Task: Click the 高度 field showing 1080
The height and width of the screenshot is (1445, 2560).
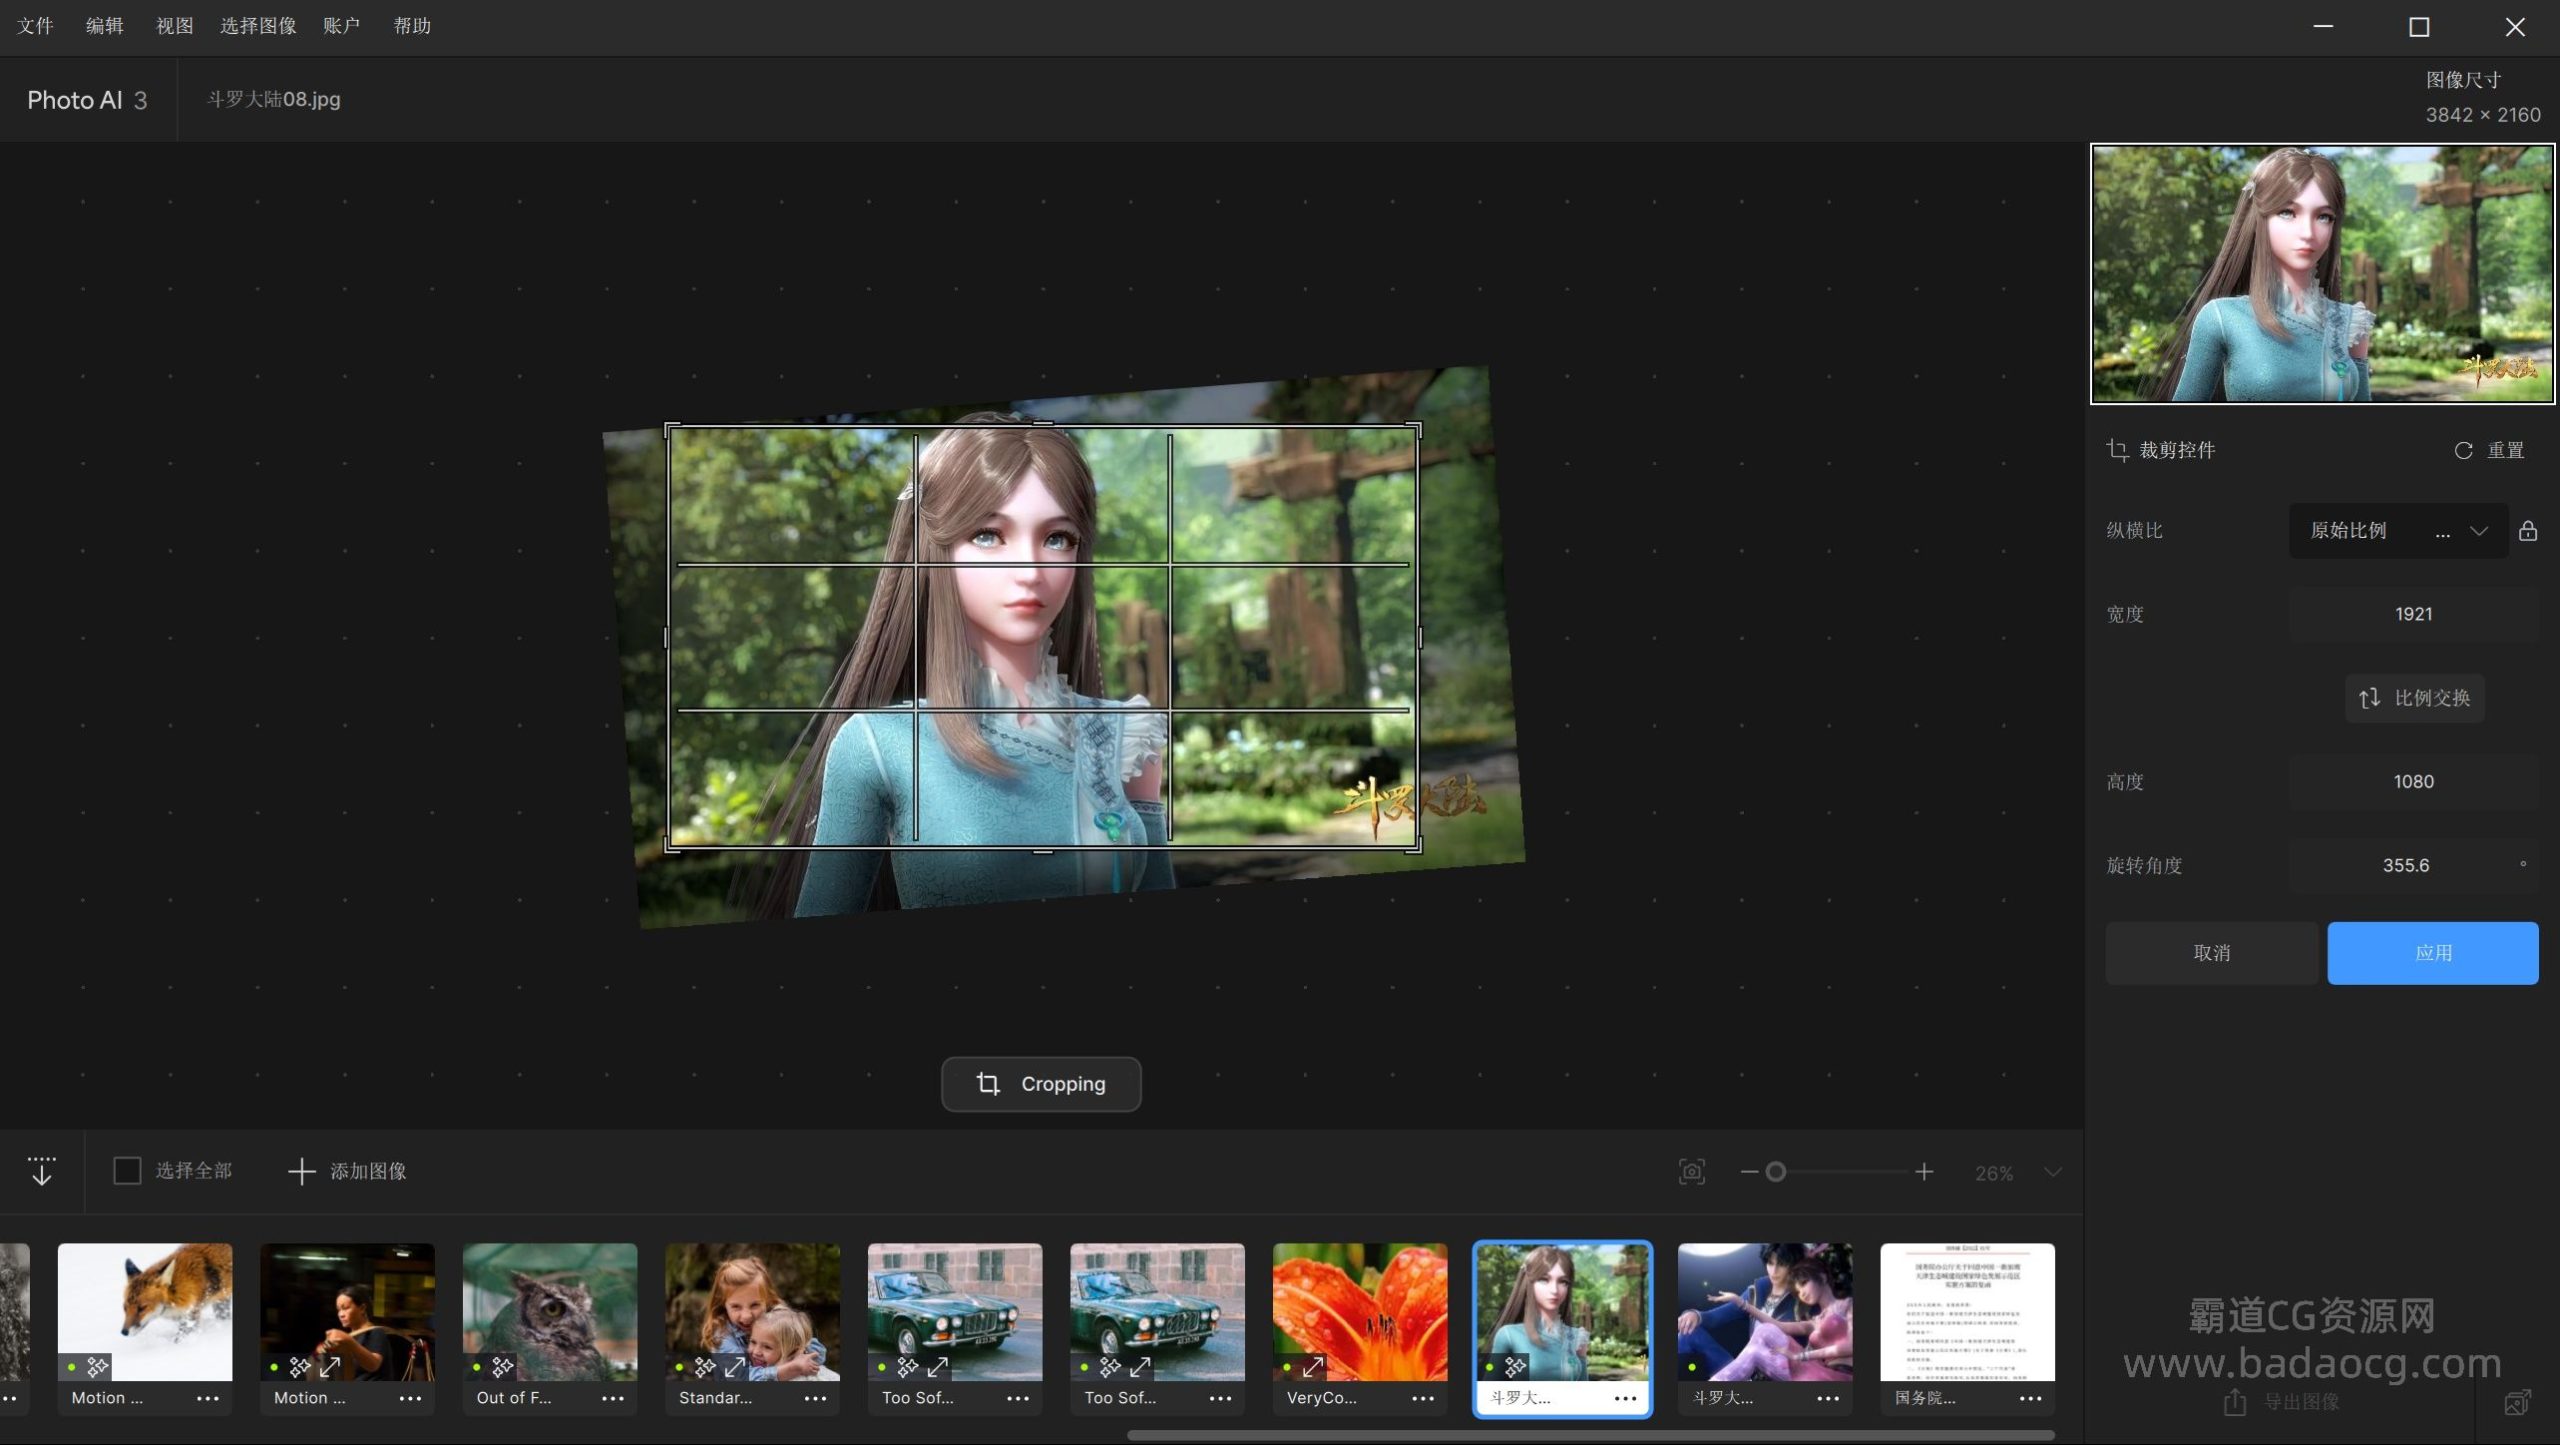Action: 2413,782
